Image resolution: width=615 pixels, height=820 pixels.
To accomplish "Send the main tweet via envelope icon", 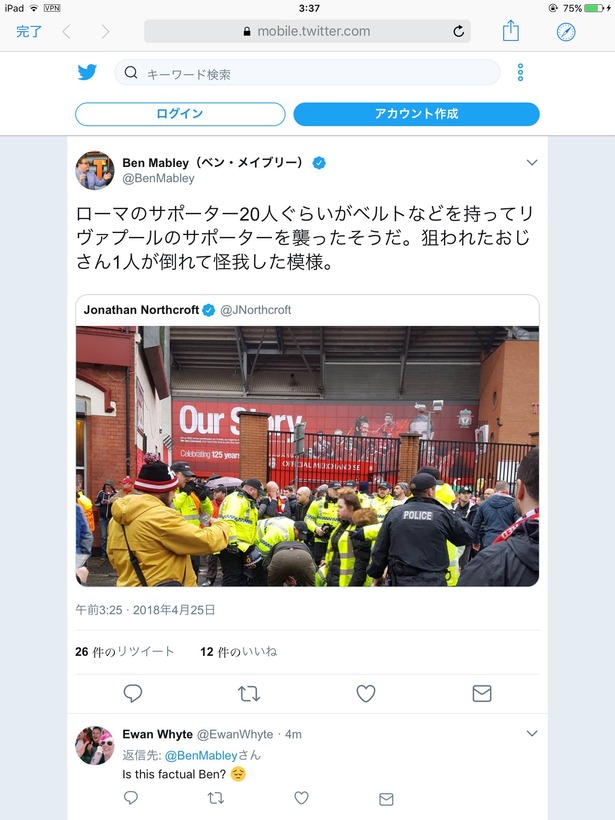I will 482,693.
